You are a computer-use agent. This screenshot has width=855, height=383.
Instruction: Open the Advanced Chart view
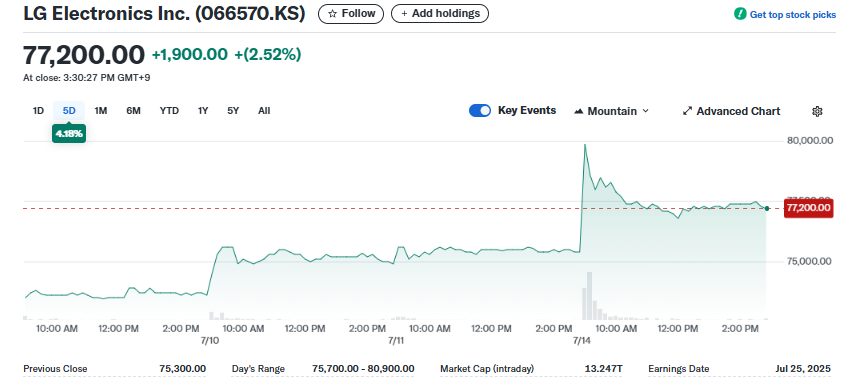click(731, 111)
